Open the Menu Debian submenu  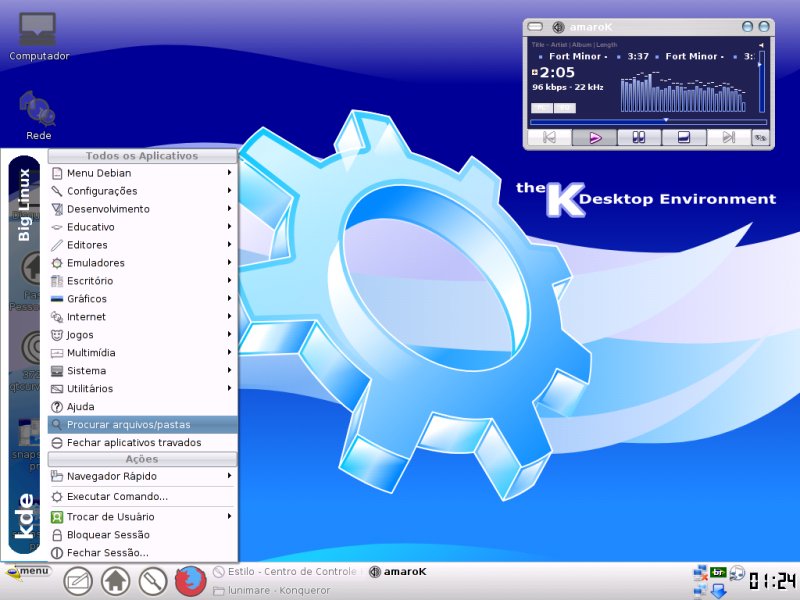142,173
